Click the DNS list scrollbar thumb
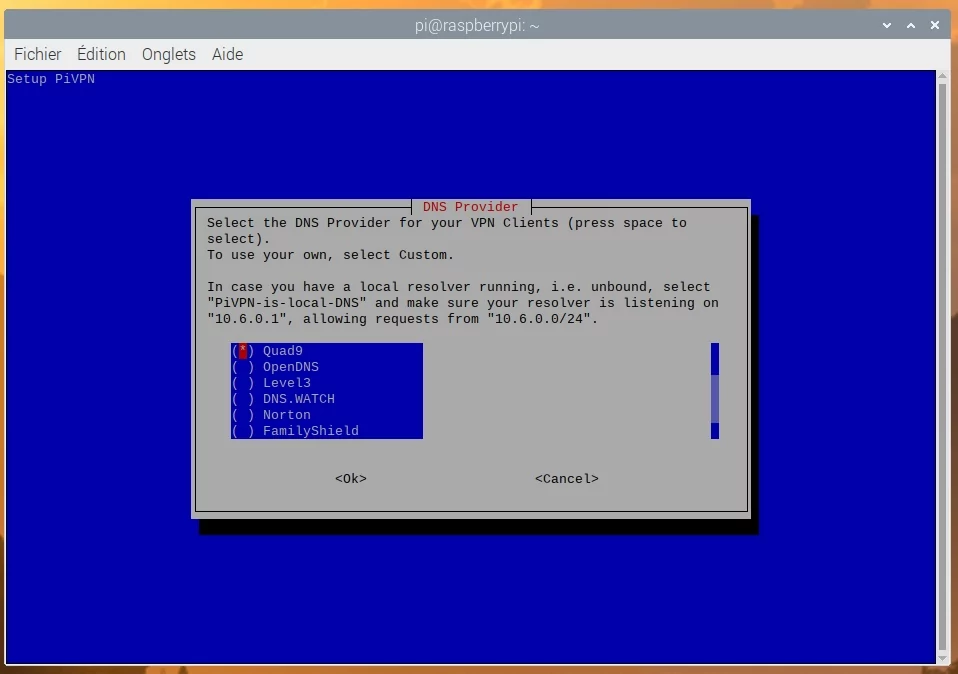This screenshot has height=674, width=958. (x=715, y=398)
